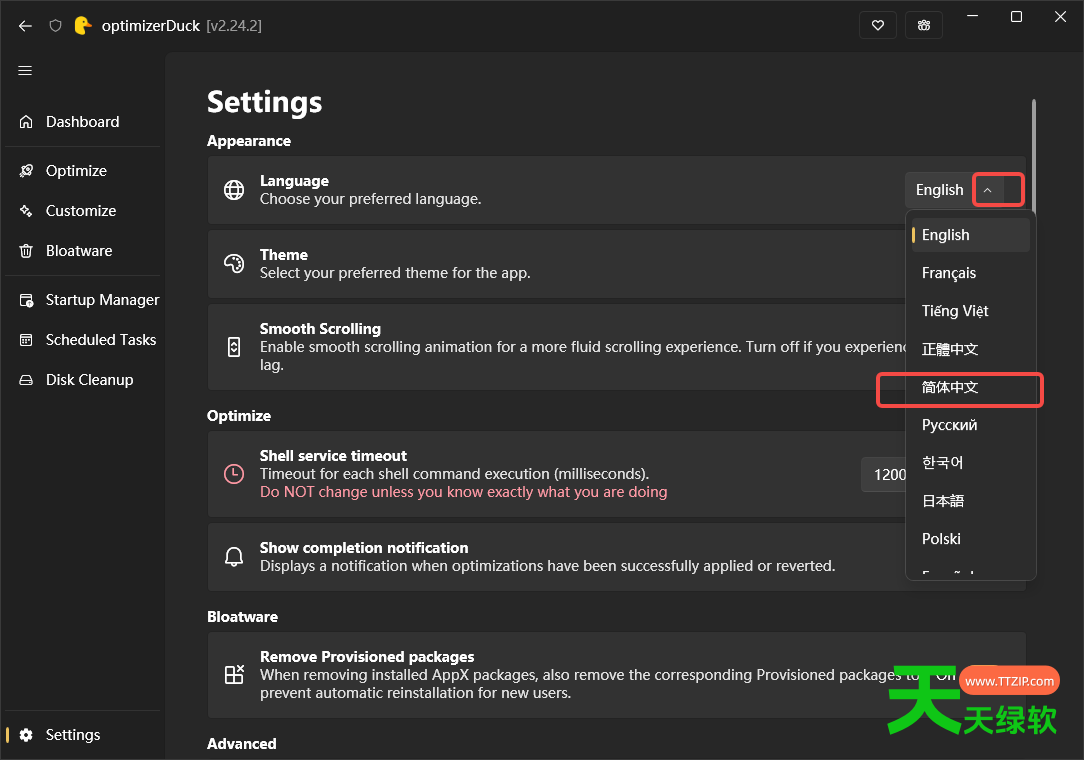This screenshot has height=760, width=1084.
Task: Select 简体中文 language option
Action: coord(971,387)
